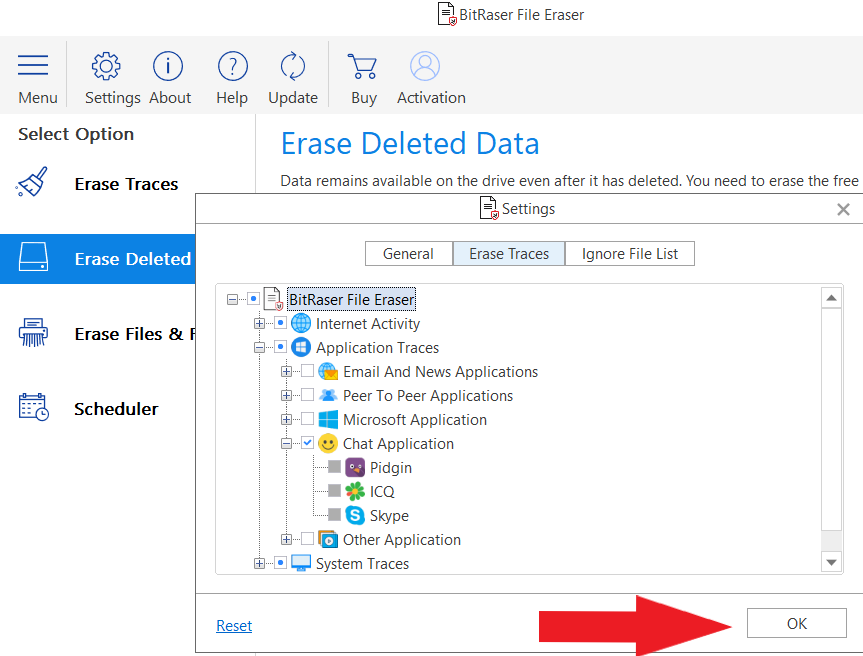This screenshot has height=656, width=863.
Task: Click the Pidgin bird icon
Action: (x=355, y=468)
